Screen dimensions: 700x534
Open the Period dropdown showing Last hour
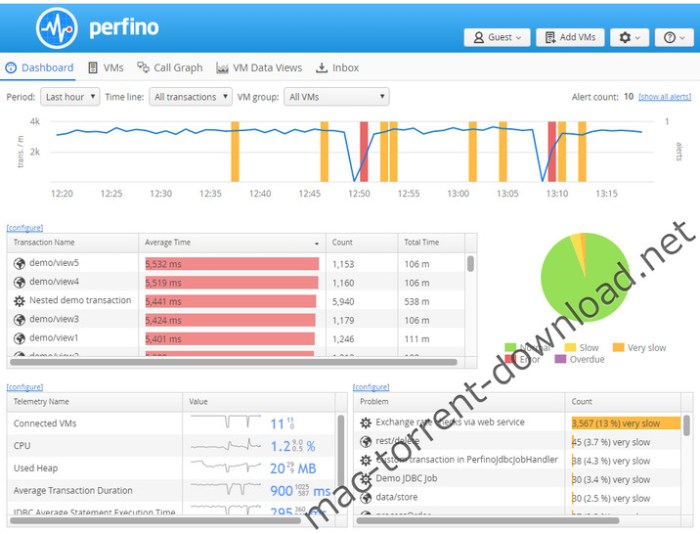70,97
